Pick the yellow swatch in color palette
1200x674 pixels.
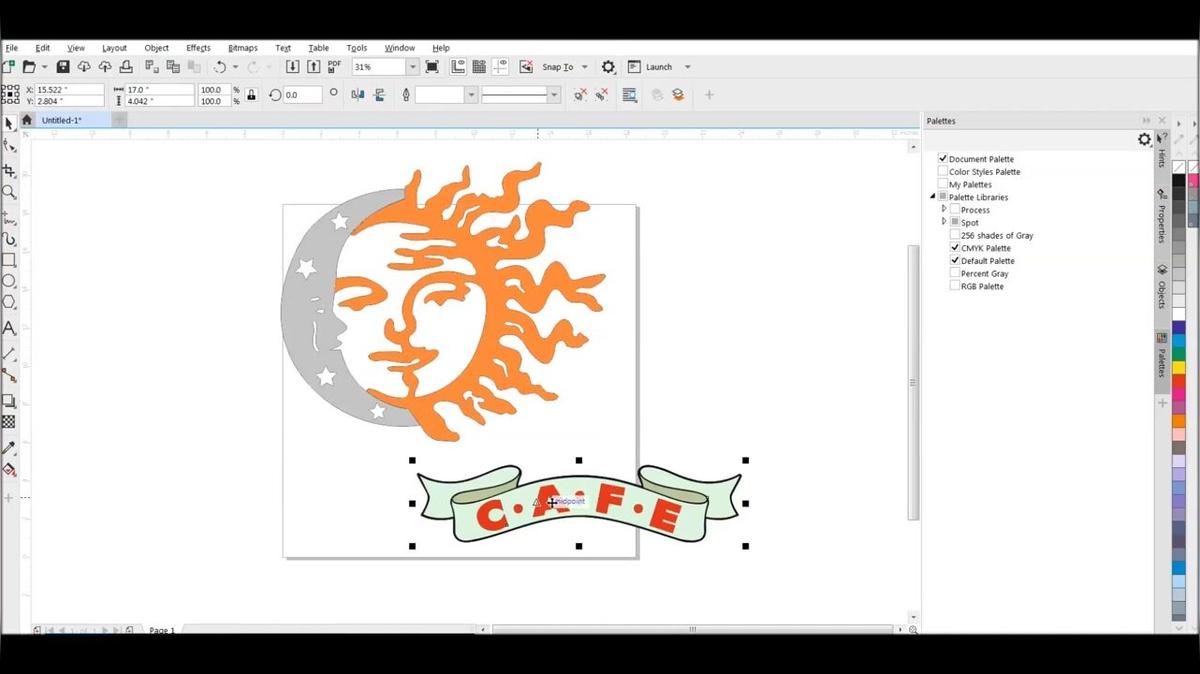1179,367
